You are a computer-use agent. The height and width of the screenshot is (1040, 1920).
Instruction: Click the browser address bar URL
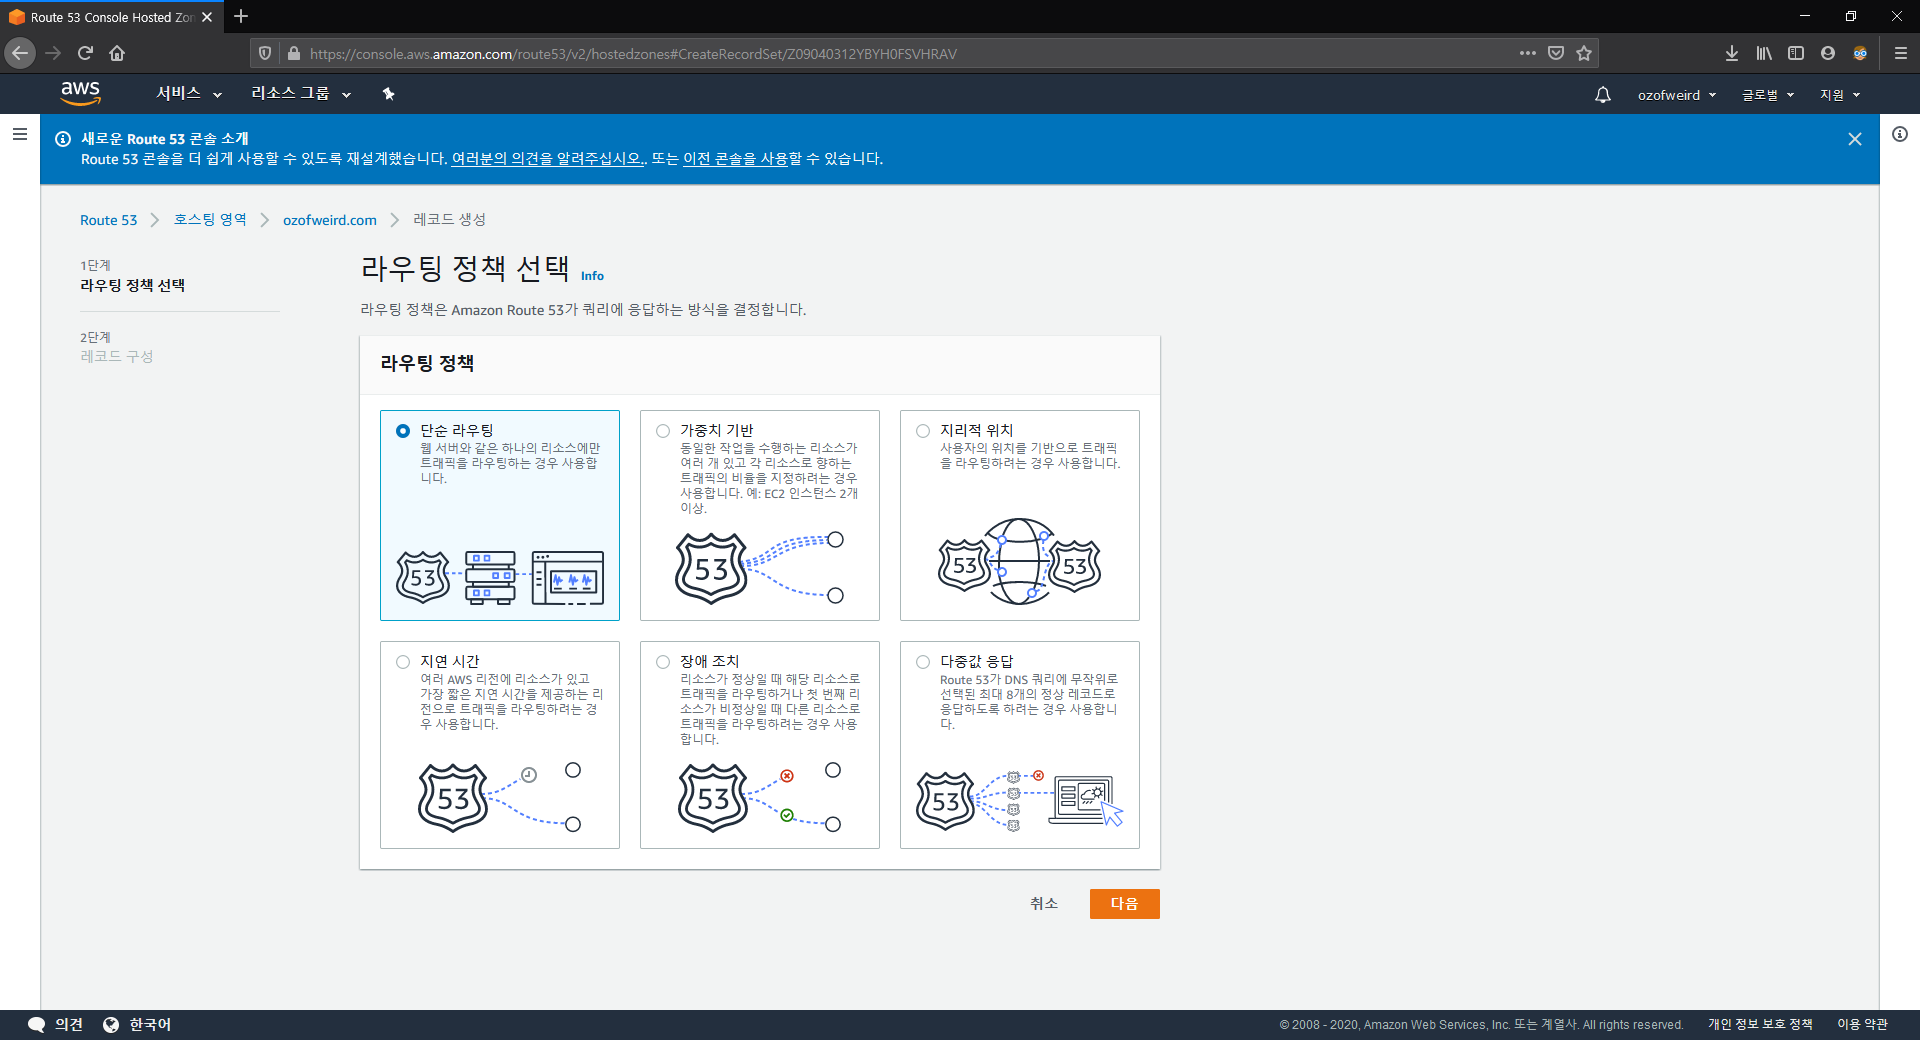633,54
